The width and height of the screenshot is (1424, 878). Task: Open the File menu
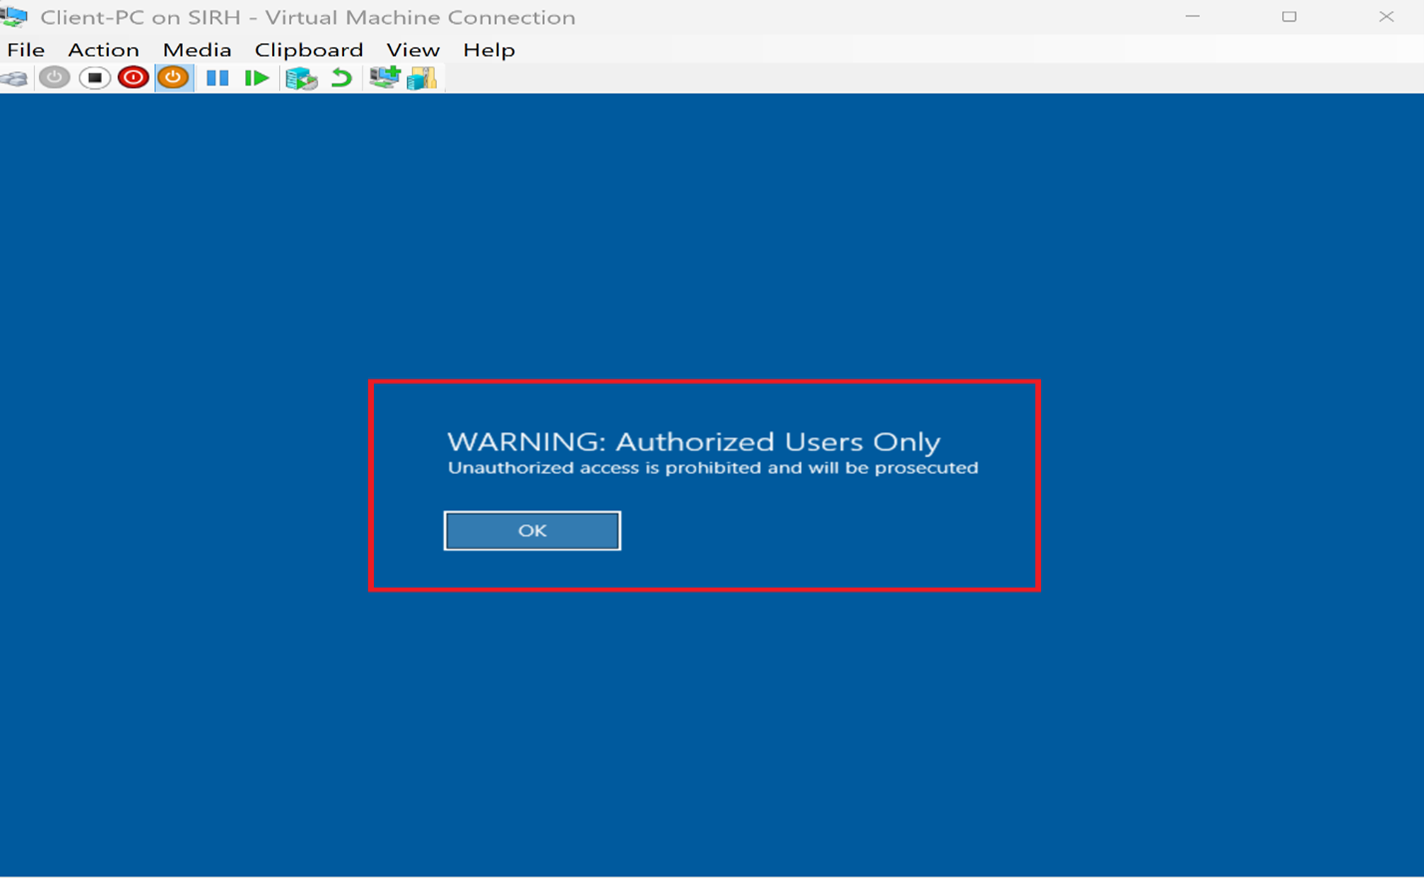pyautogui.click(x=25, y=49)
